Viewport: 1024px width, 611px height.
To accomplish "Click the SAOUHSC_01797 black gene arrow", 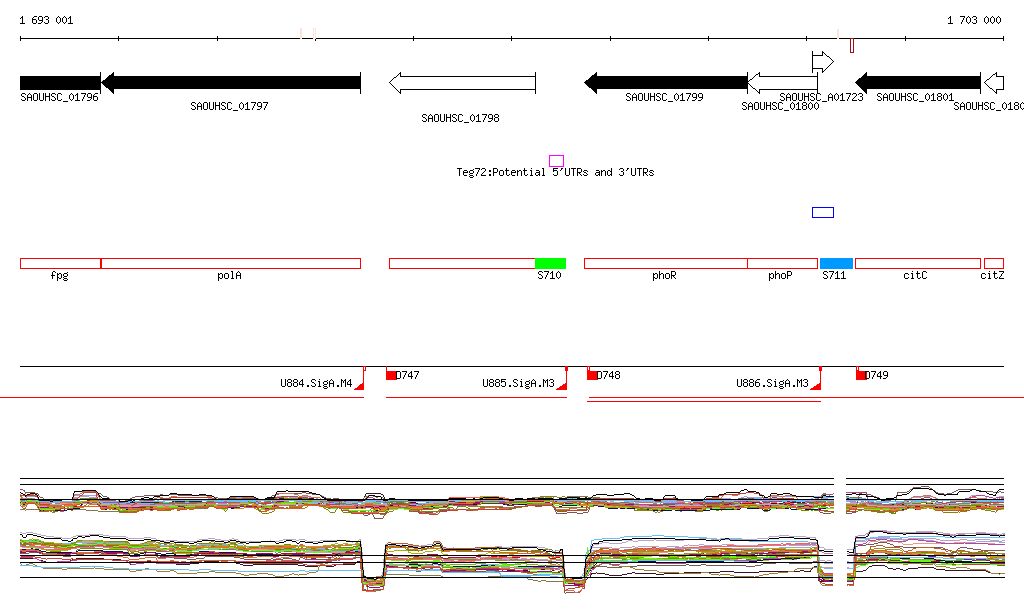I will pos(231,83).
